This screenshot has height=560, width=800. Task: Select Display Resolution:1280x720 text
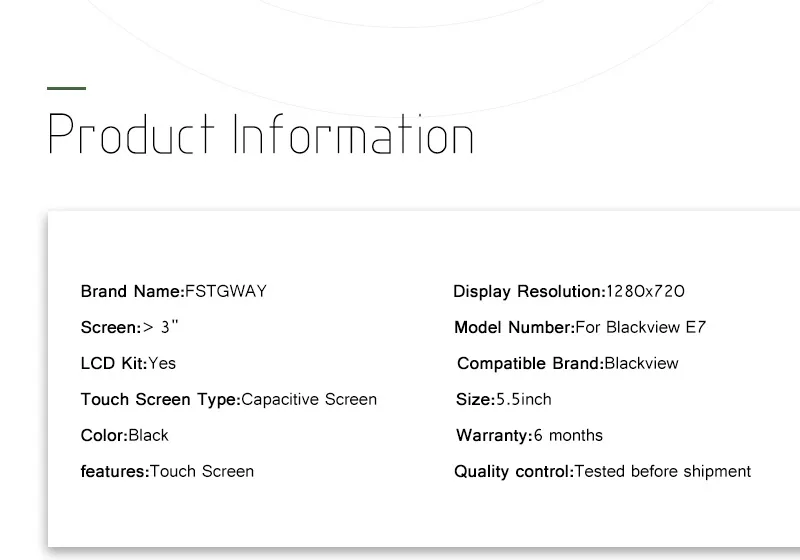[x=569, y=291]
